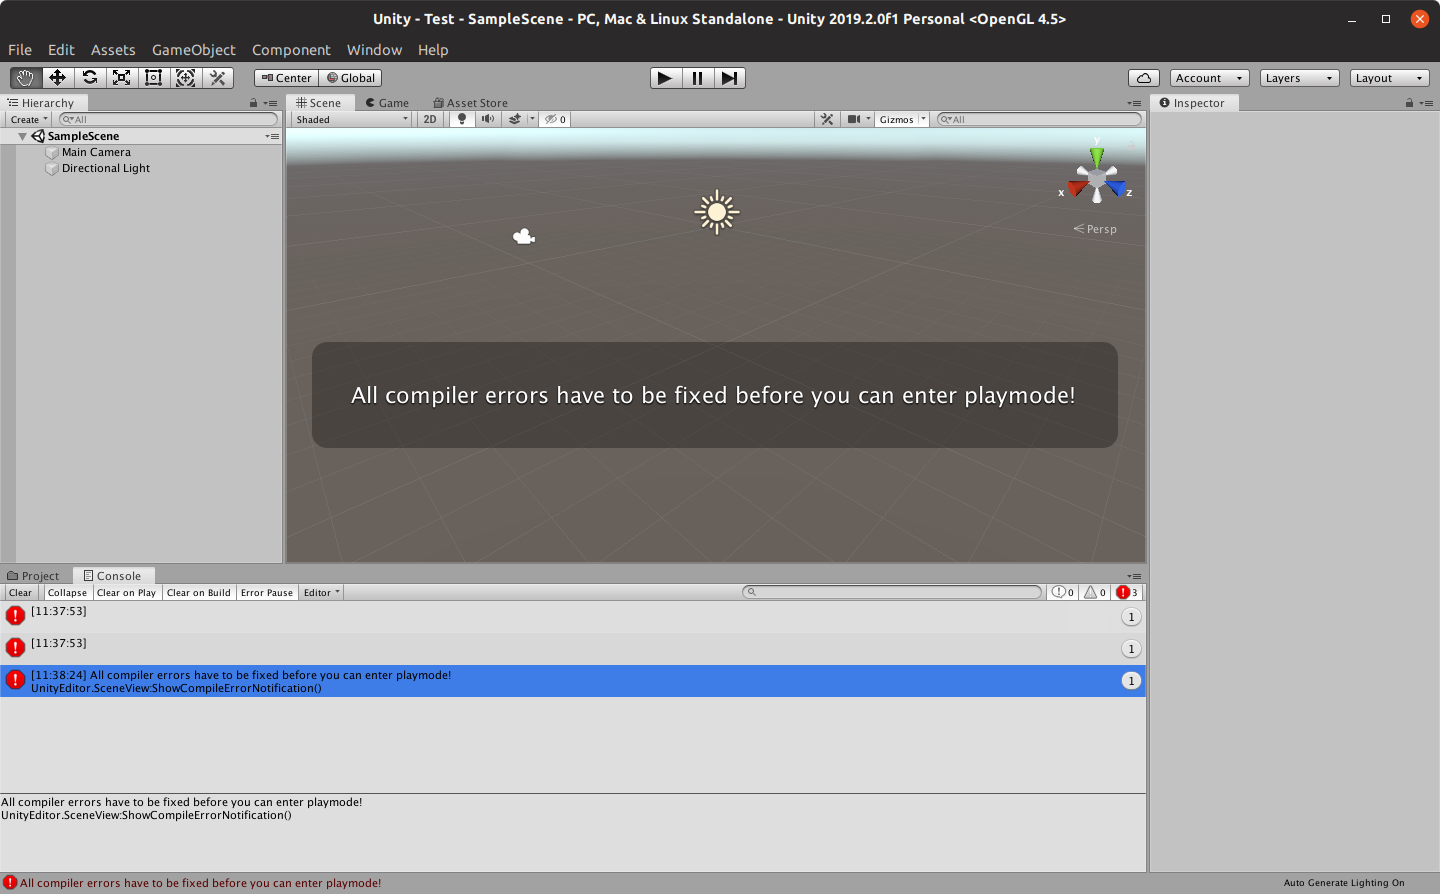This screenshot has height=894, width=1440.
Task: Toggle Clear on Build in Console
Action: tap(198, 593)
